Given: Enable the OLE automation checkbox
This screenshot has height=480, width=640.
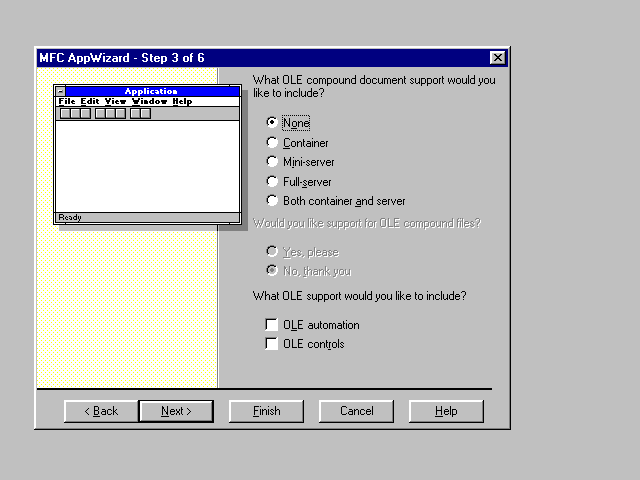Looking at the screenshot, I should (x=271, y=325).
